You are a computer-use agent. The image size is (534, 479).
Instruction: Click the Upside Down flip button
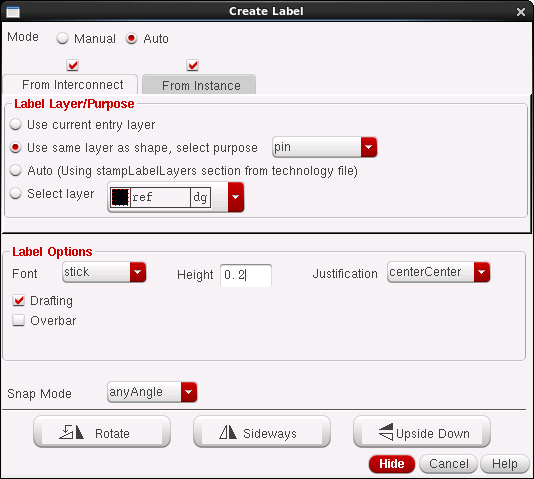coord(422,432)
